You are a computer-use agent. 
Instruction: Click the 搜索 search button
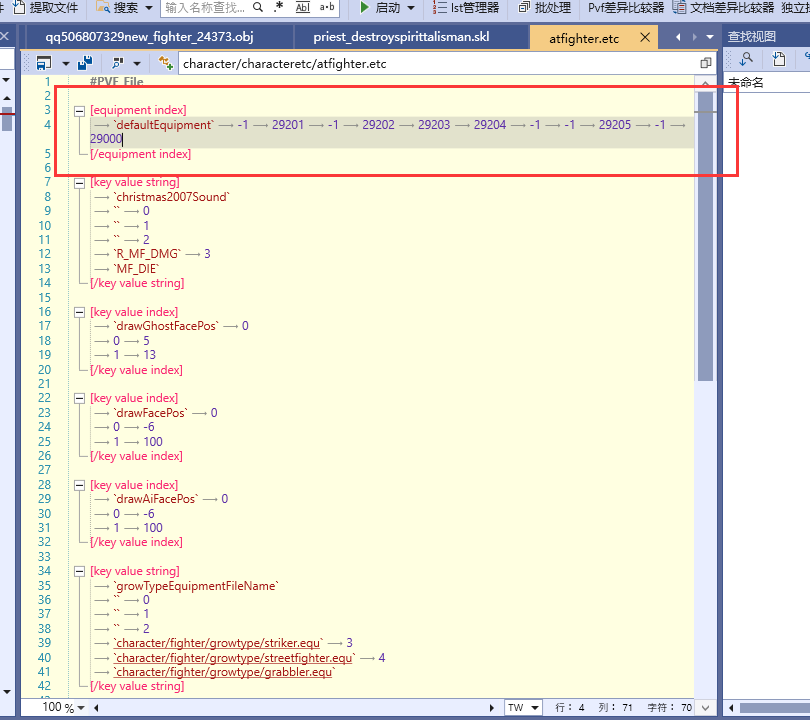click(118, 8)
